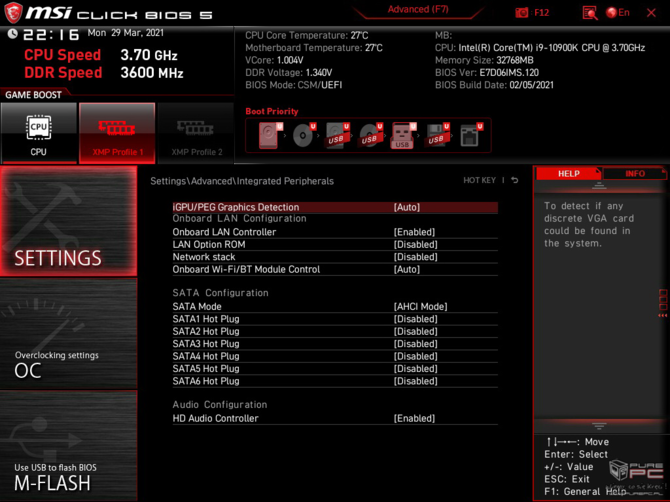Select the SATA6 Hot Plug row
Image resolution: width=670 pixels, height=502 pixels.
335,381
